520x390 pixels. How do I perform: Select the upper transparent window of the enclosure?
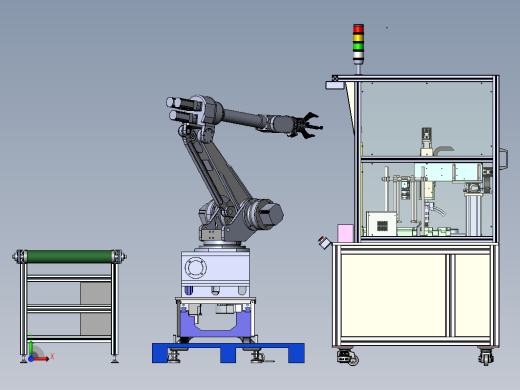click(426, 118)
